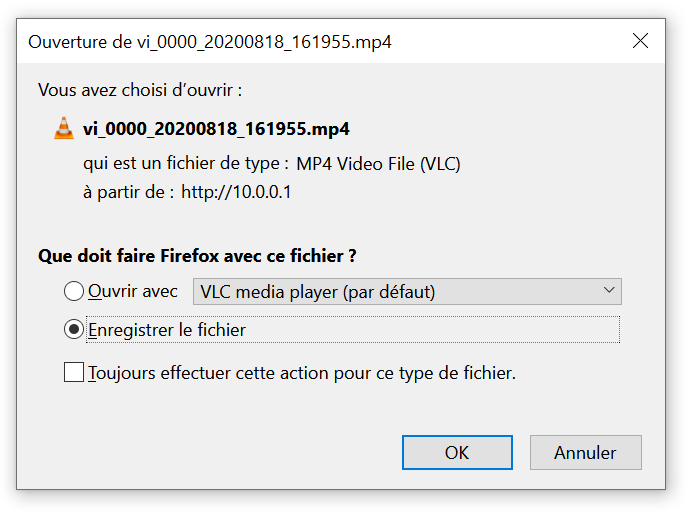
Task: Click the Enregistrer le fichier label text
Action: pyautogui.click(x=167, y=330)
